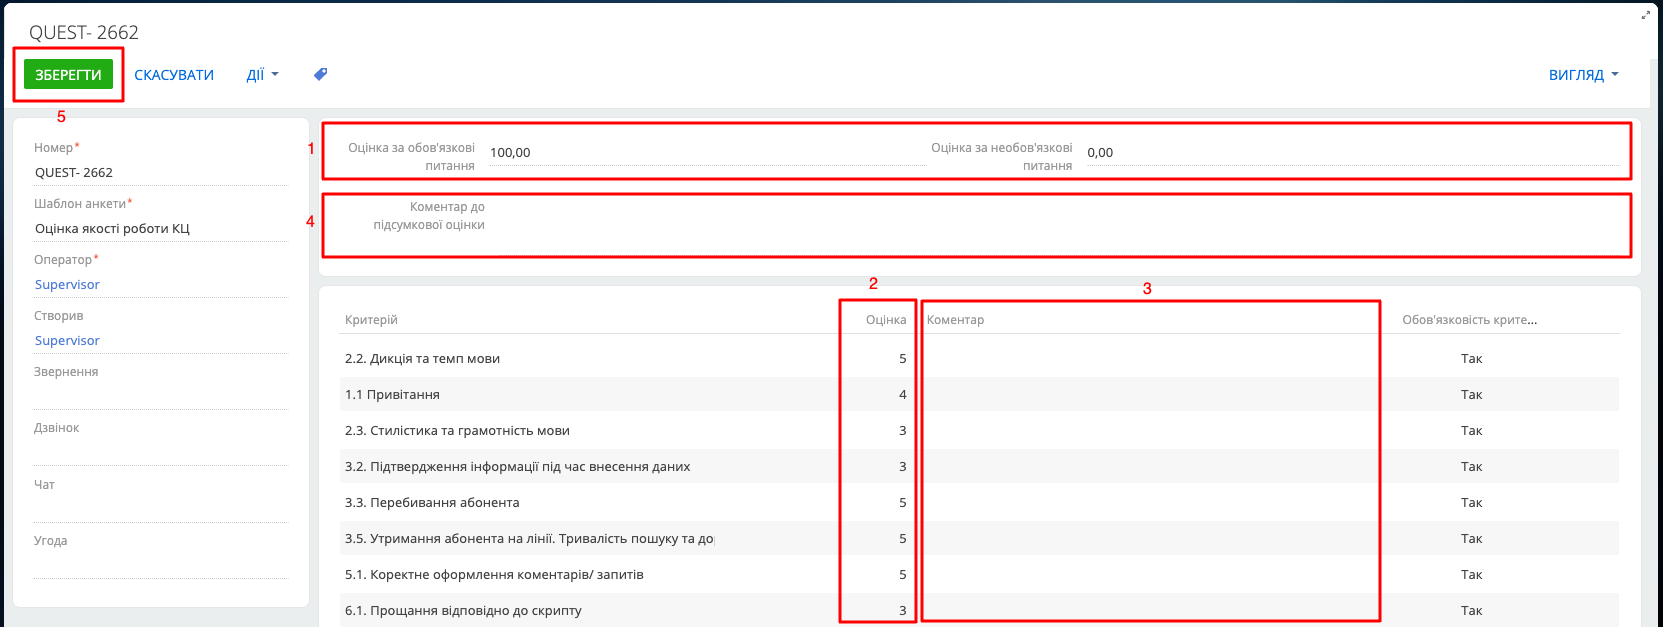The image size is (1663, 627).
Task: Open the Supervisor link under Оператор
Action: 67,284
